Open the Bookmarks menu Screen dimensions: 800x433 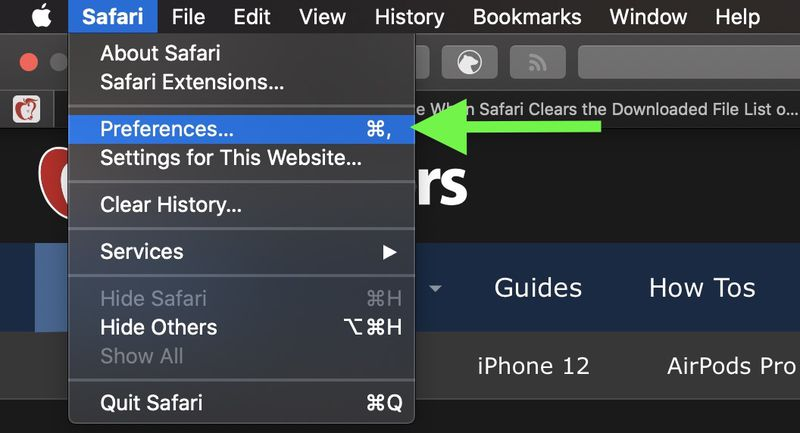coord(527,17)
